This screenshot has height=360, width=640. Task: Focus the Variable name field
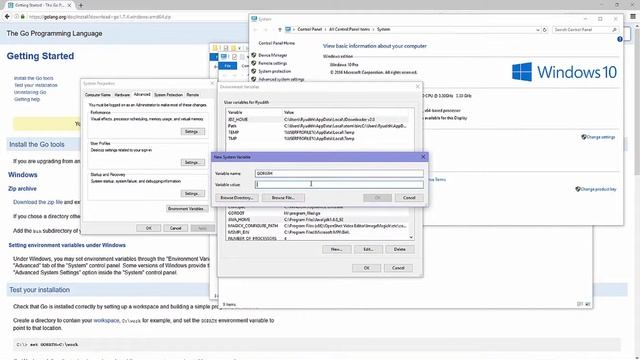[339, 173]
